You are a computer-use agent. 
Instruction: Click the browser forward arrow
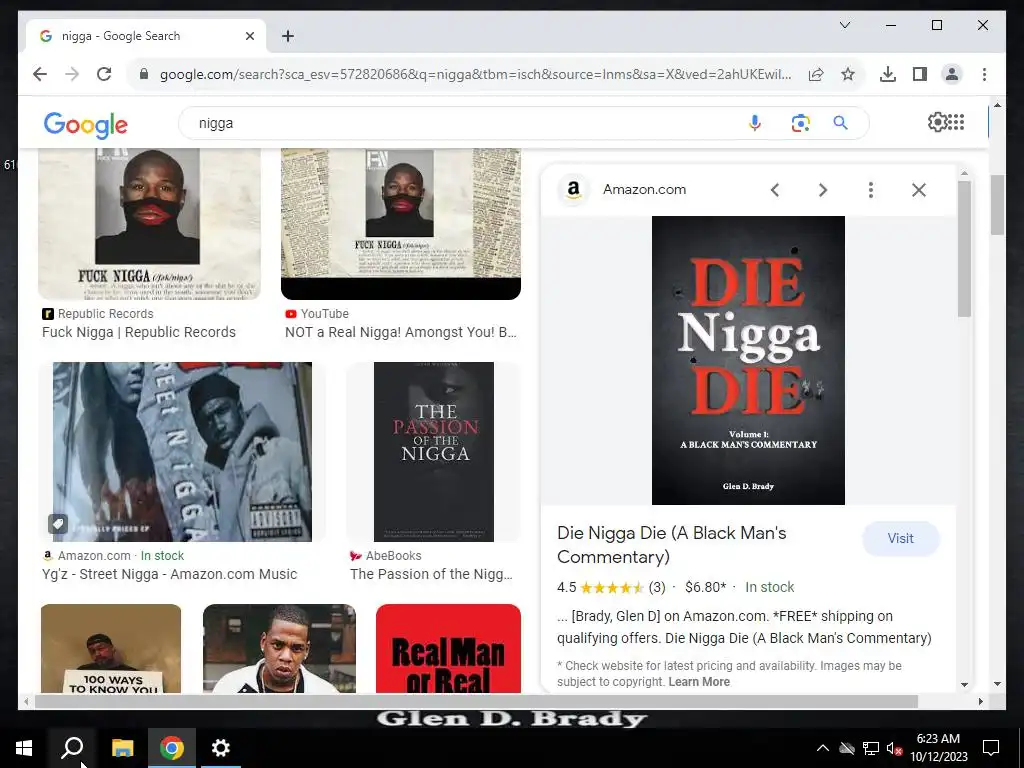[x=72, y=74]
